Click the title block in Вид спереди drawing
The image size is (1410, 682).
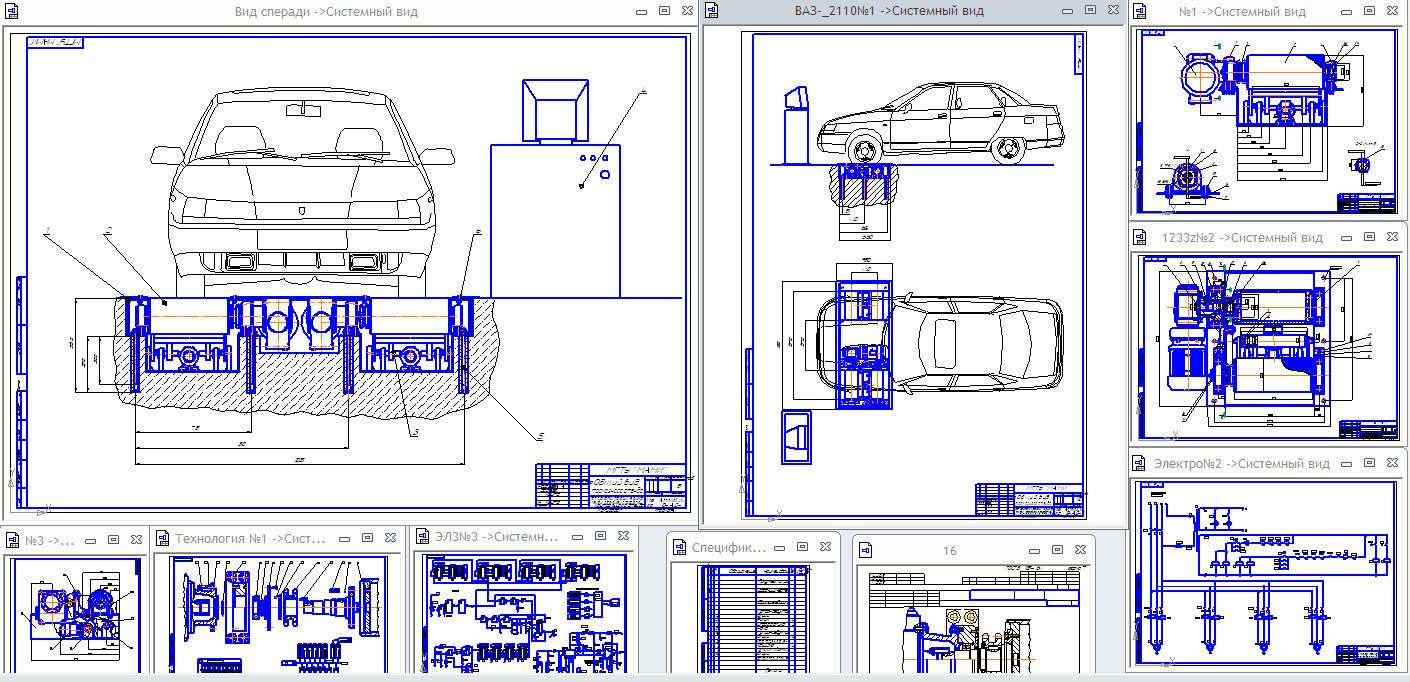point(612,486)
